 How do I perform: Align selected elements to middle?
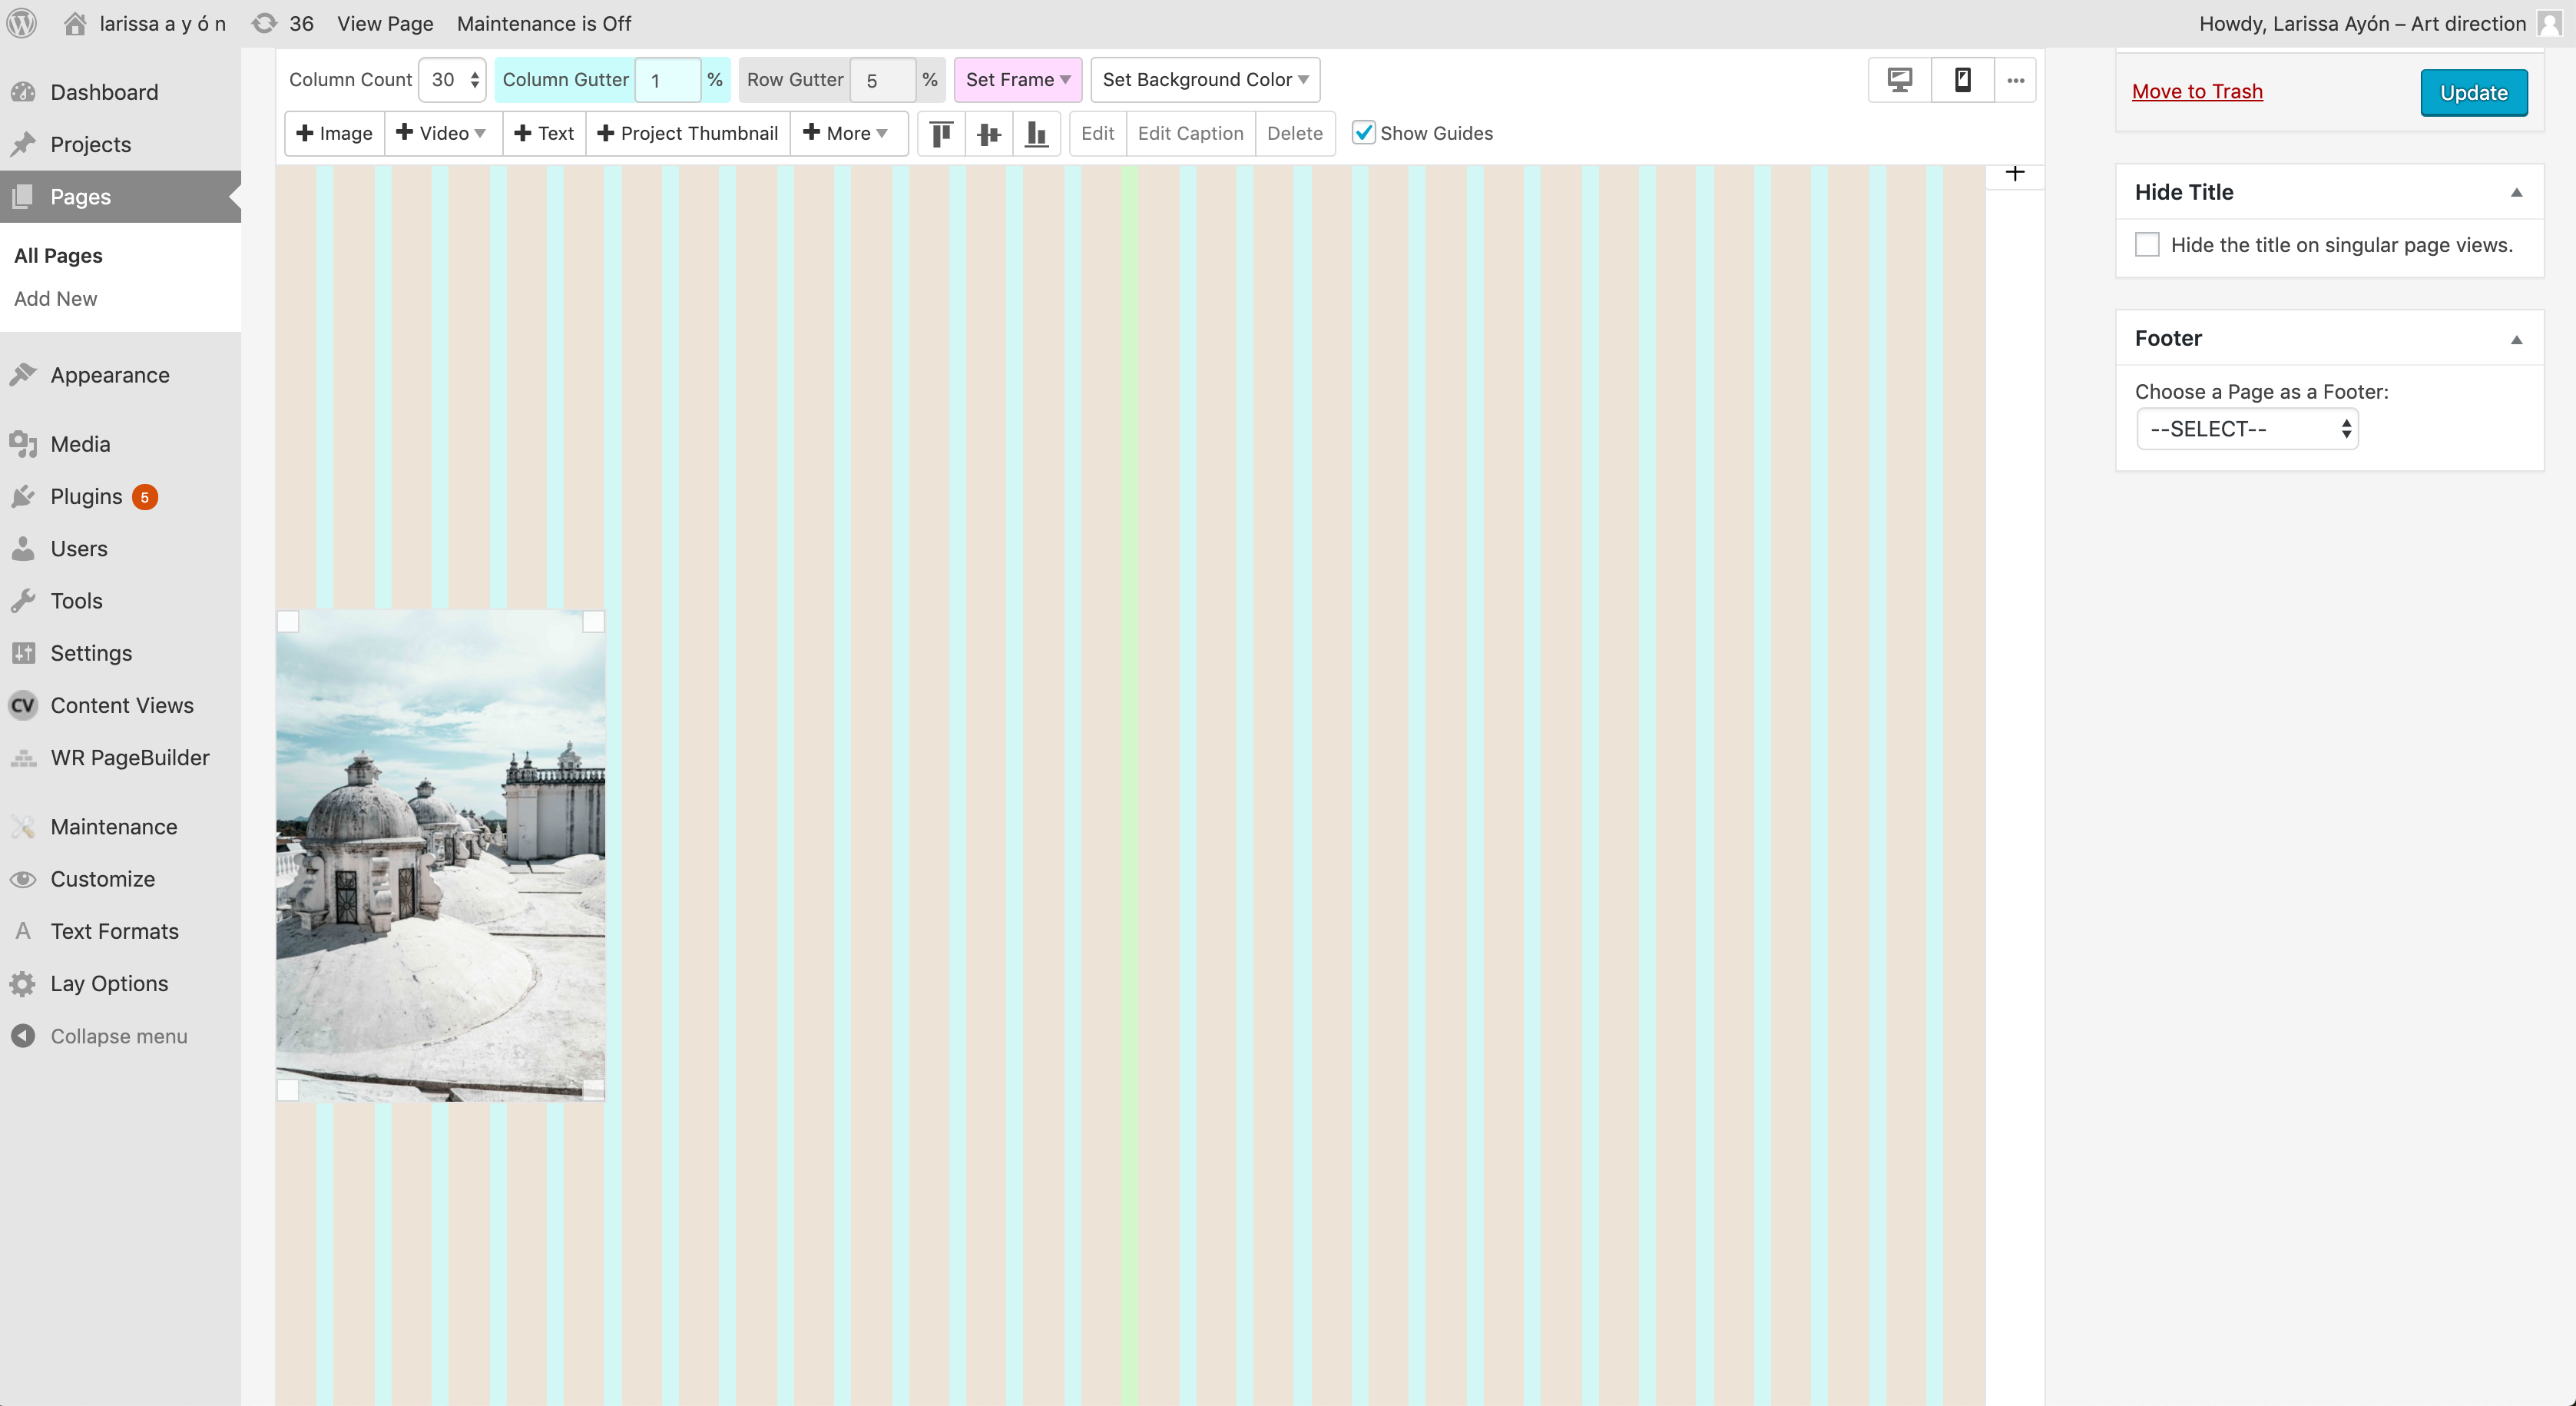coord(989,133)
